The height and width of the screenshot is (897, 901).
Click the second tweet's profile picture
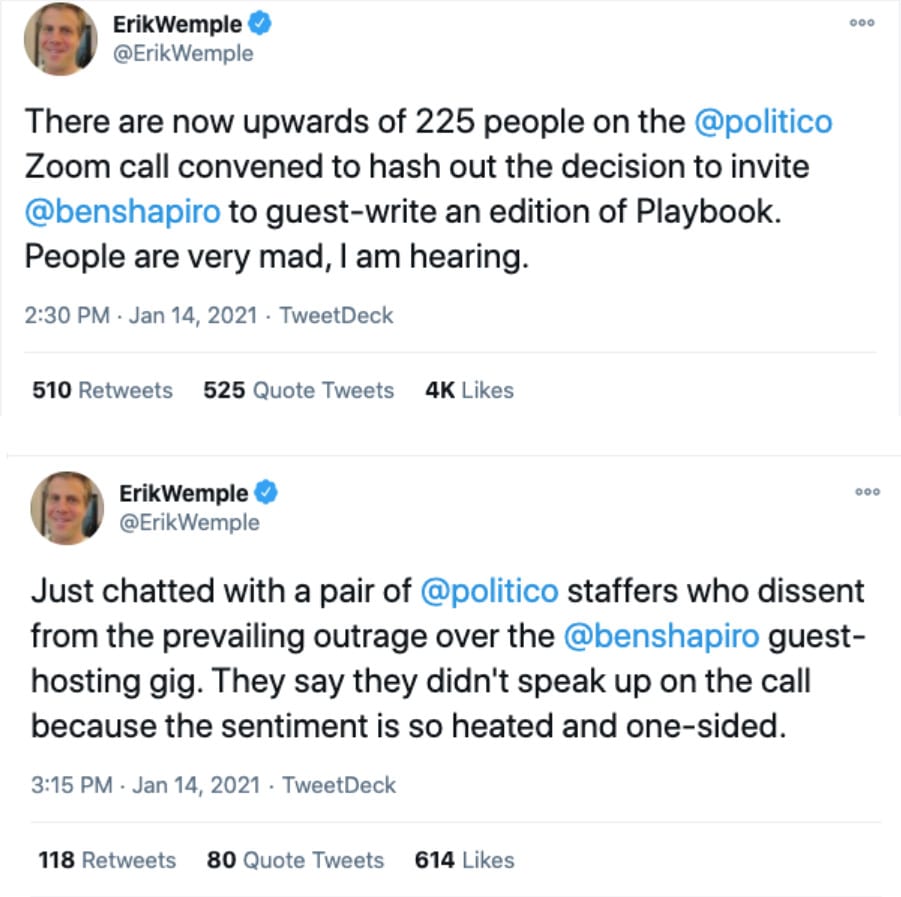67,507
